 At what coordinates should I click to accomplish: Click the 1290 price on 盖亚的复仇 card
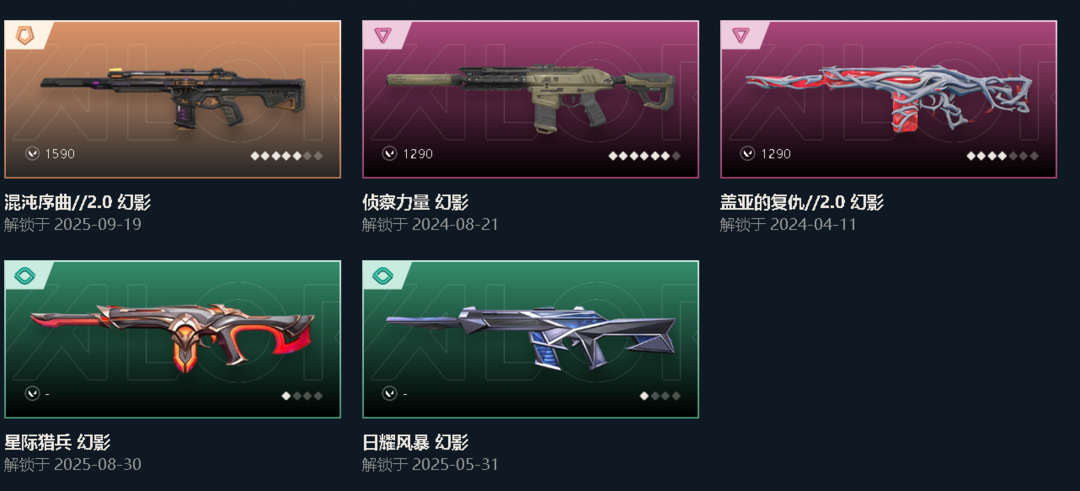(x=776, y=154)
